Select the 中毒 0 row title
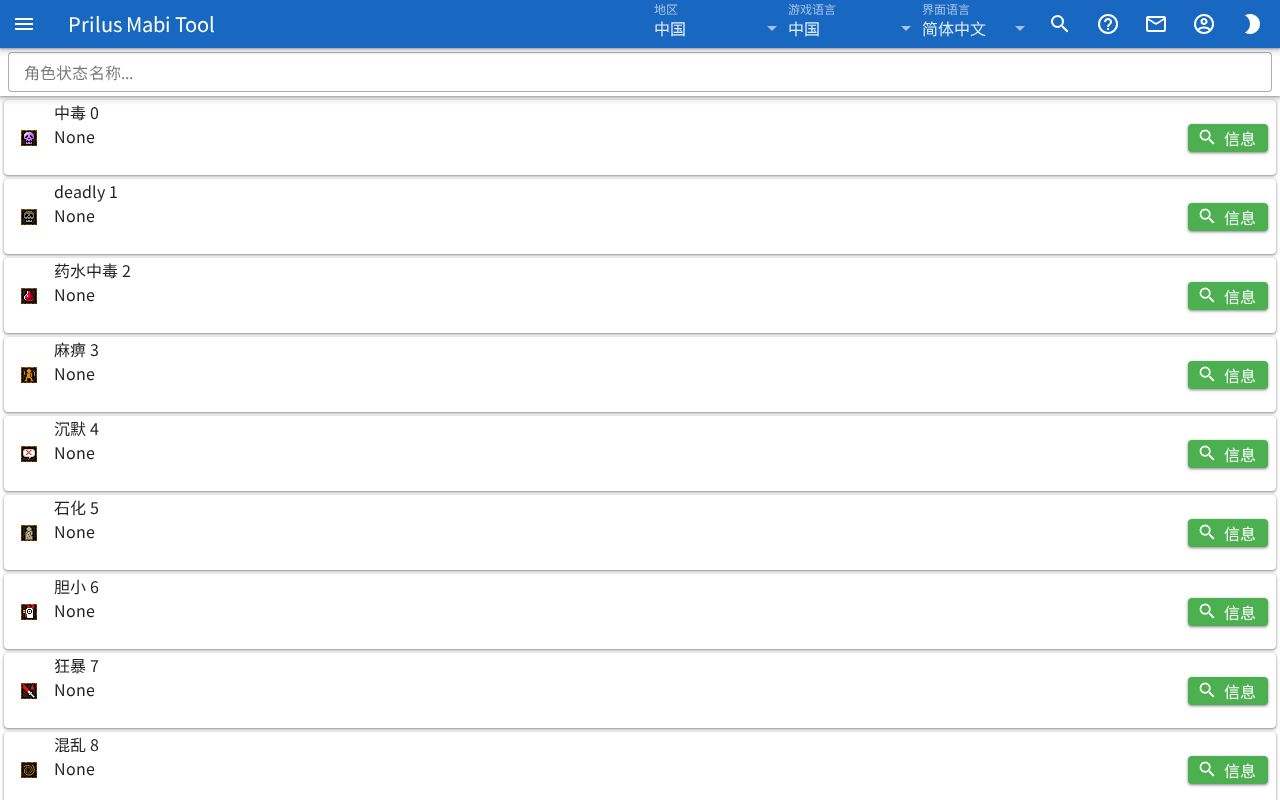 point(76,113)
